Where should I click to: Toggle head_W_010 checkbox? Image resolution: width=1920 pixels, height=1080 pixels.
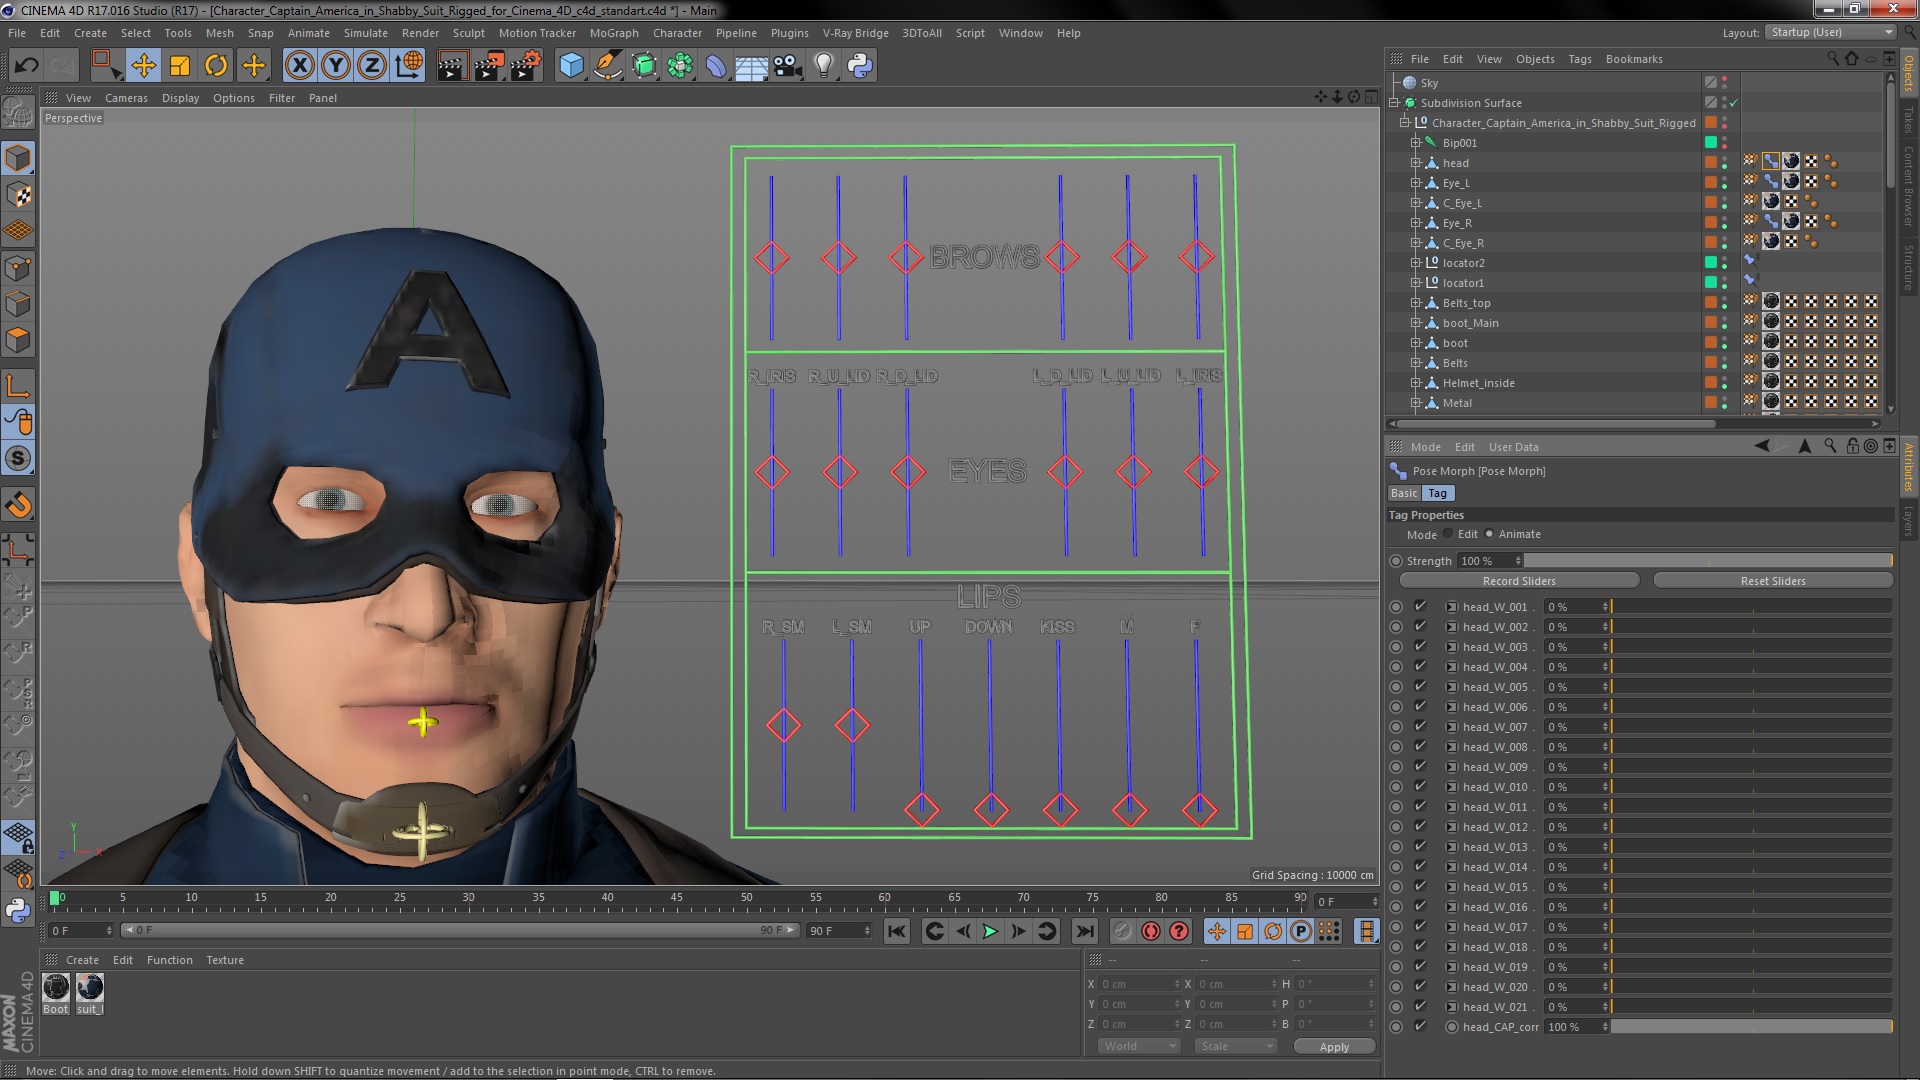[1420, 786]
